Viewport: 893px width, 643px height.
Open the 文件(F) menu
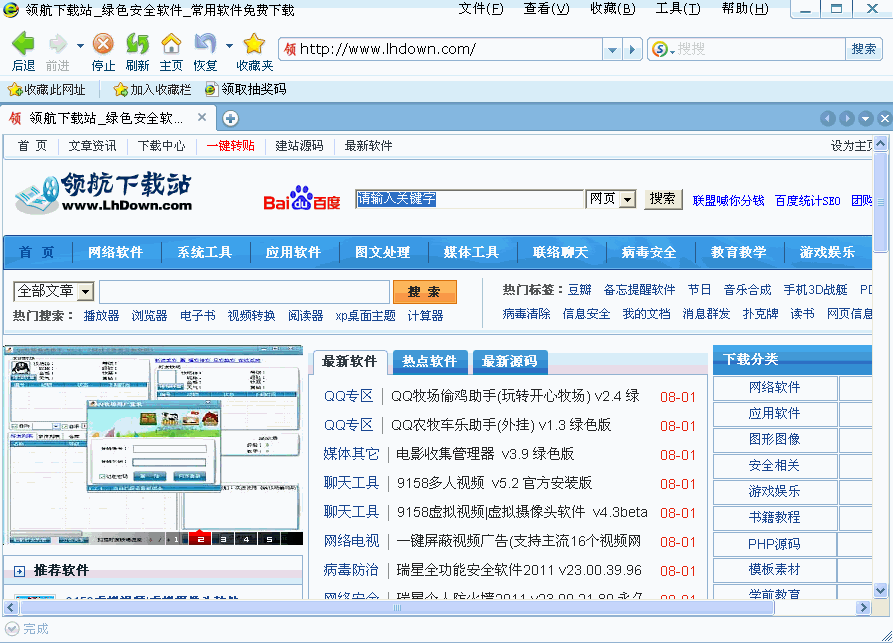click(481, 9)
